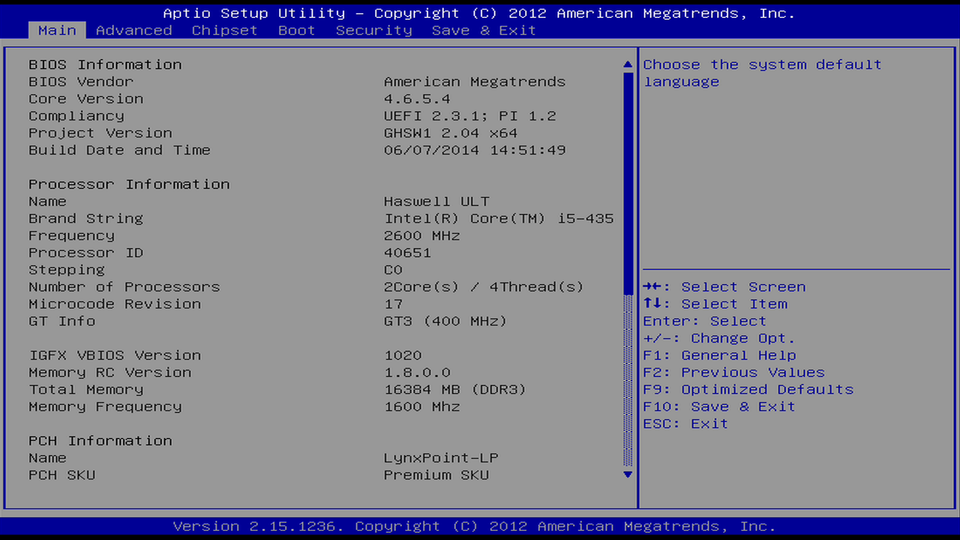This screenshot has height=540, width=960.
Task: Select the 'Processor ID' label
Action: (86, 253)
